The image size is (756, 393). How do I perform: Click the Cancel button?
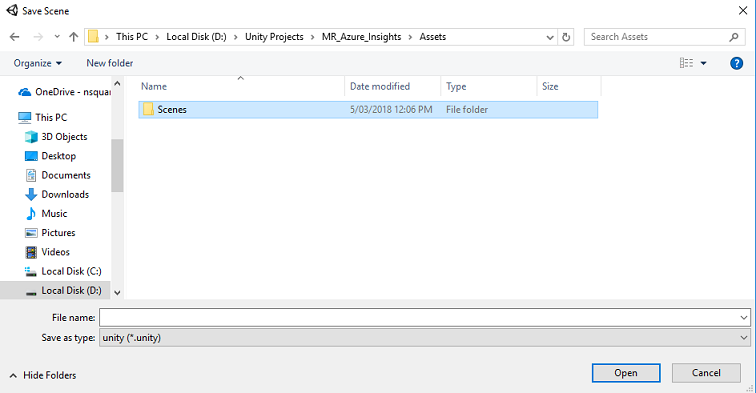706,373
